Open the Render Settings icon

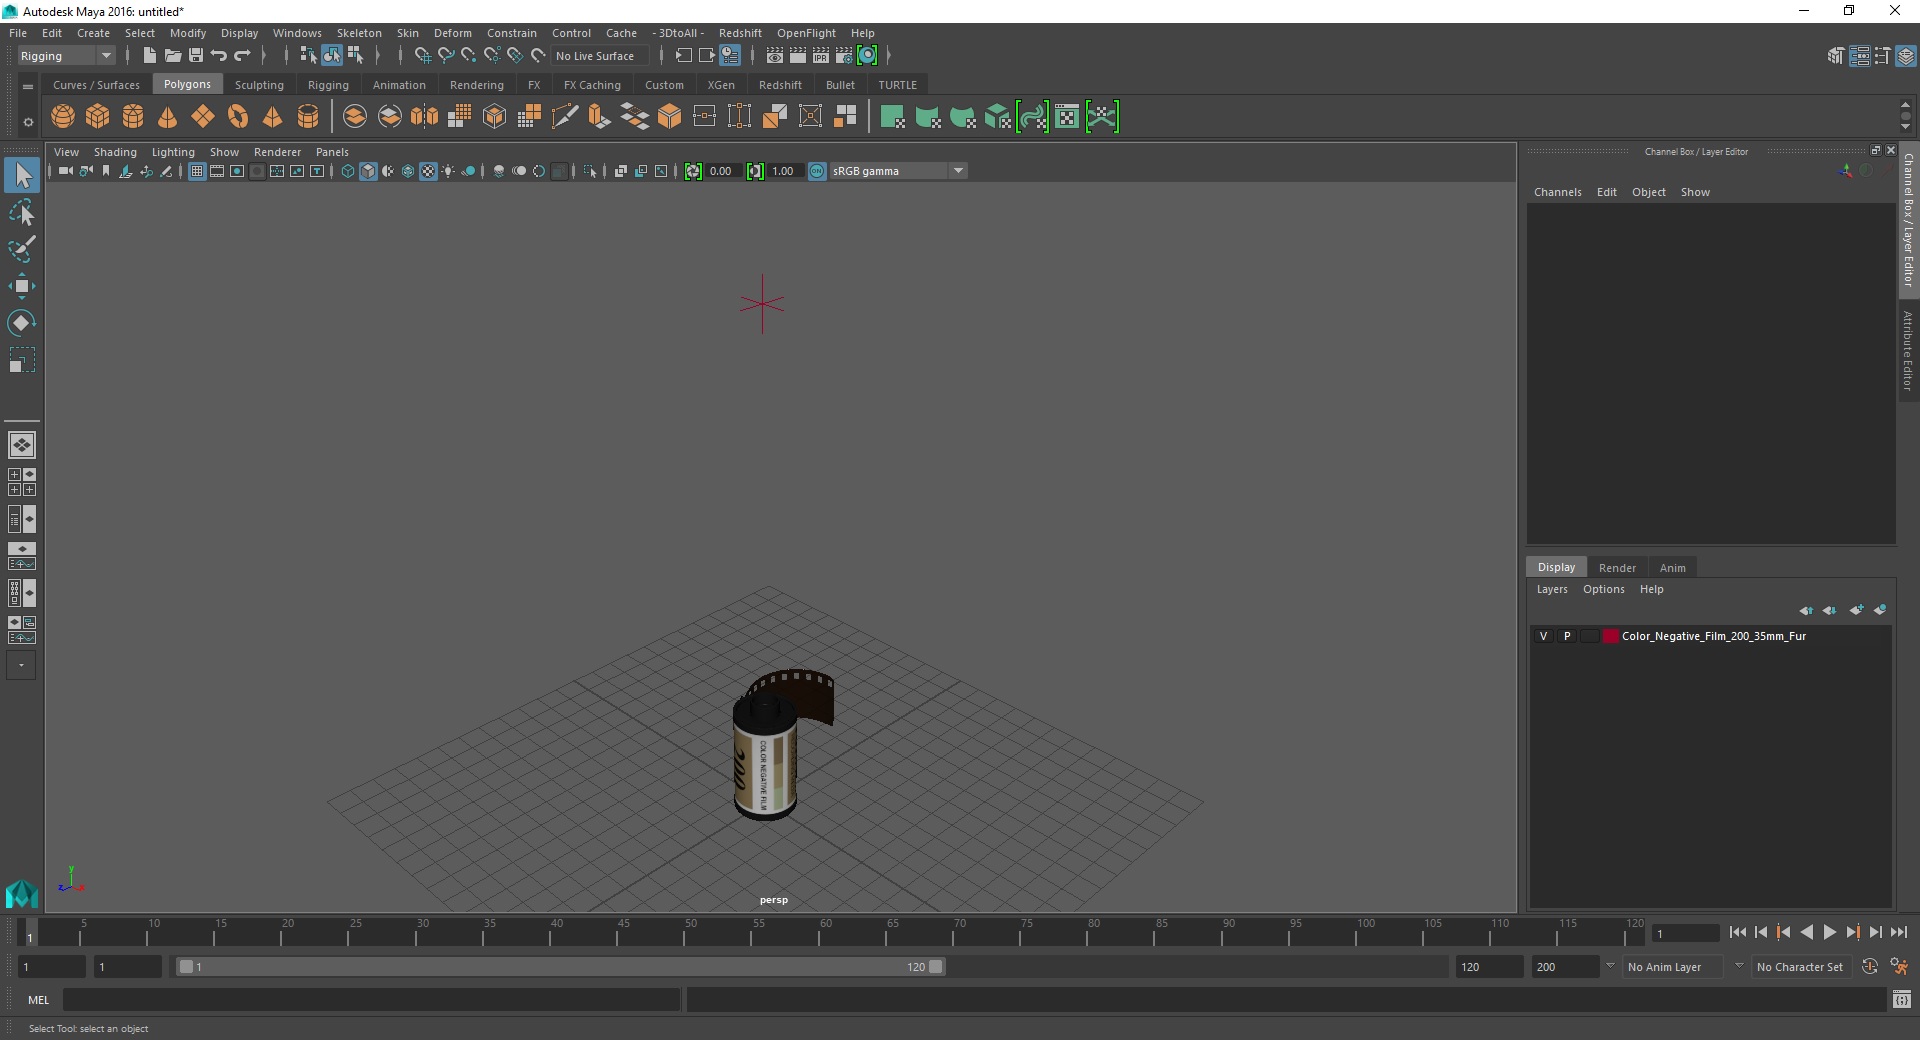coord(844,56)
